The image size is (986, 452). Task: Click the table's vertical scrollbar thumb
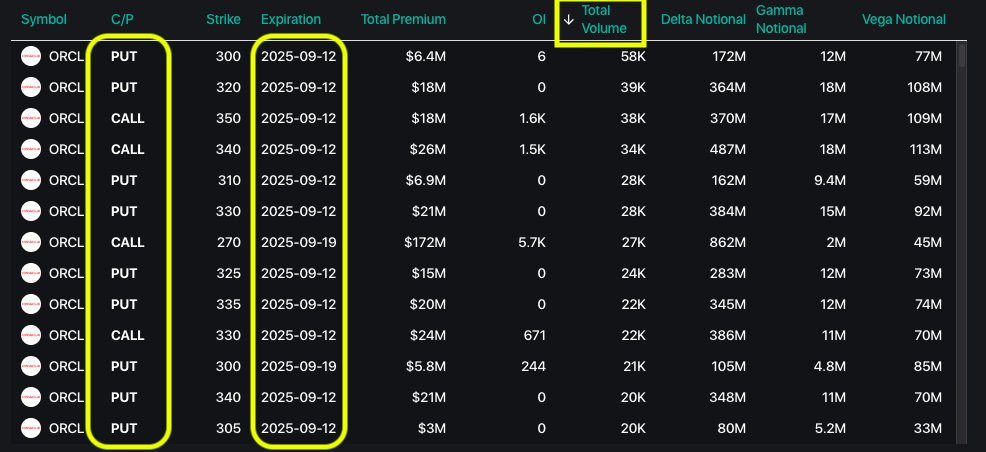click(961, 55)
